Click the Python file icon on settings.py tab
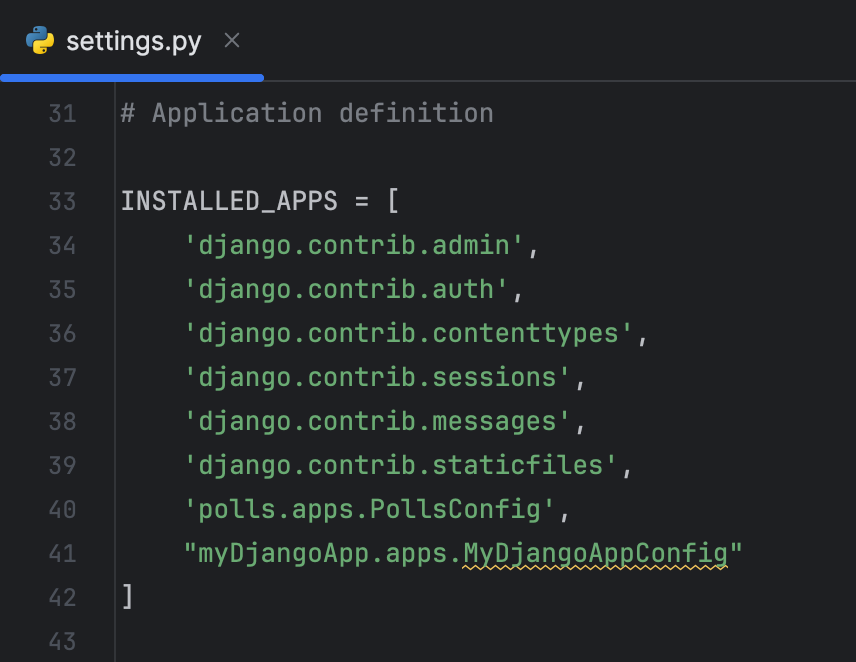 pos(38,40)
